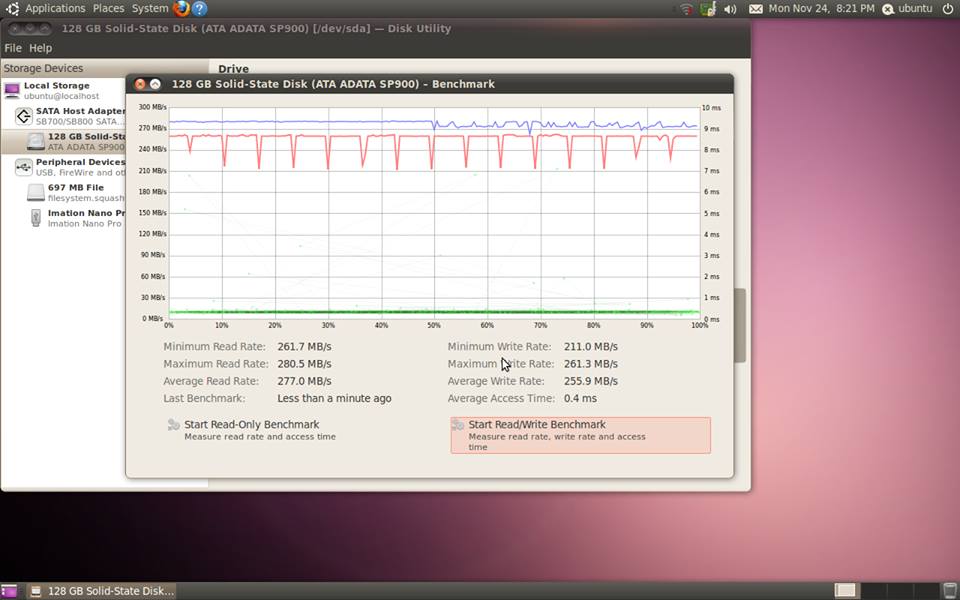Click the wireless network indicator icon
This screenshot has height=600, width=960.
(686, 9)
